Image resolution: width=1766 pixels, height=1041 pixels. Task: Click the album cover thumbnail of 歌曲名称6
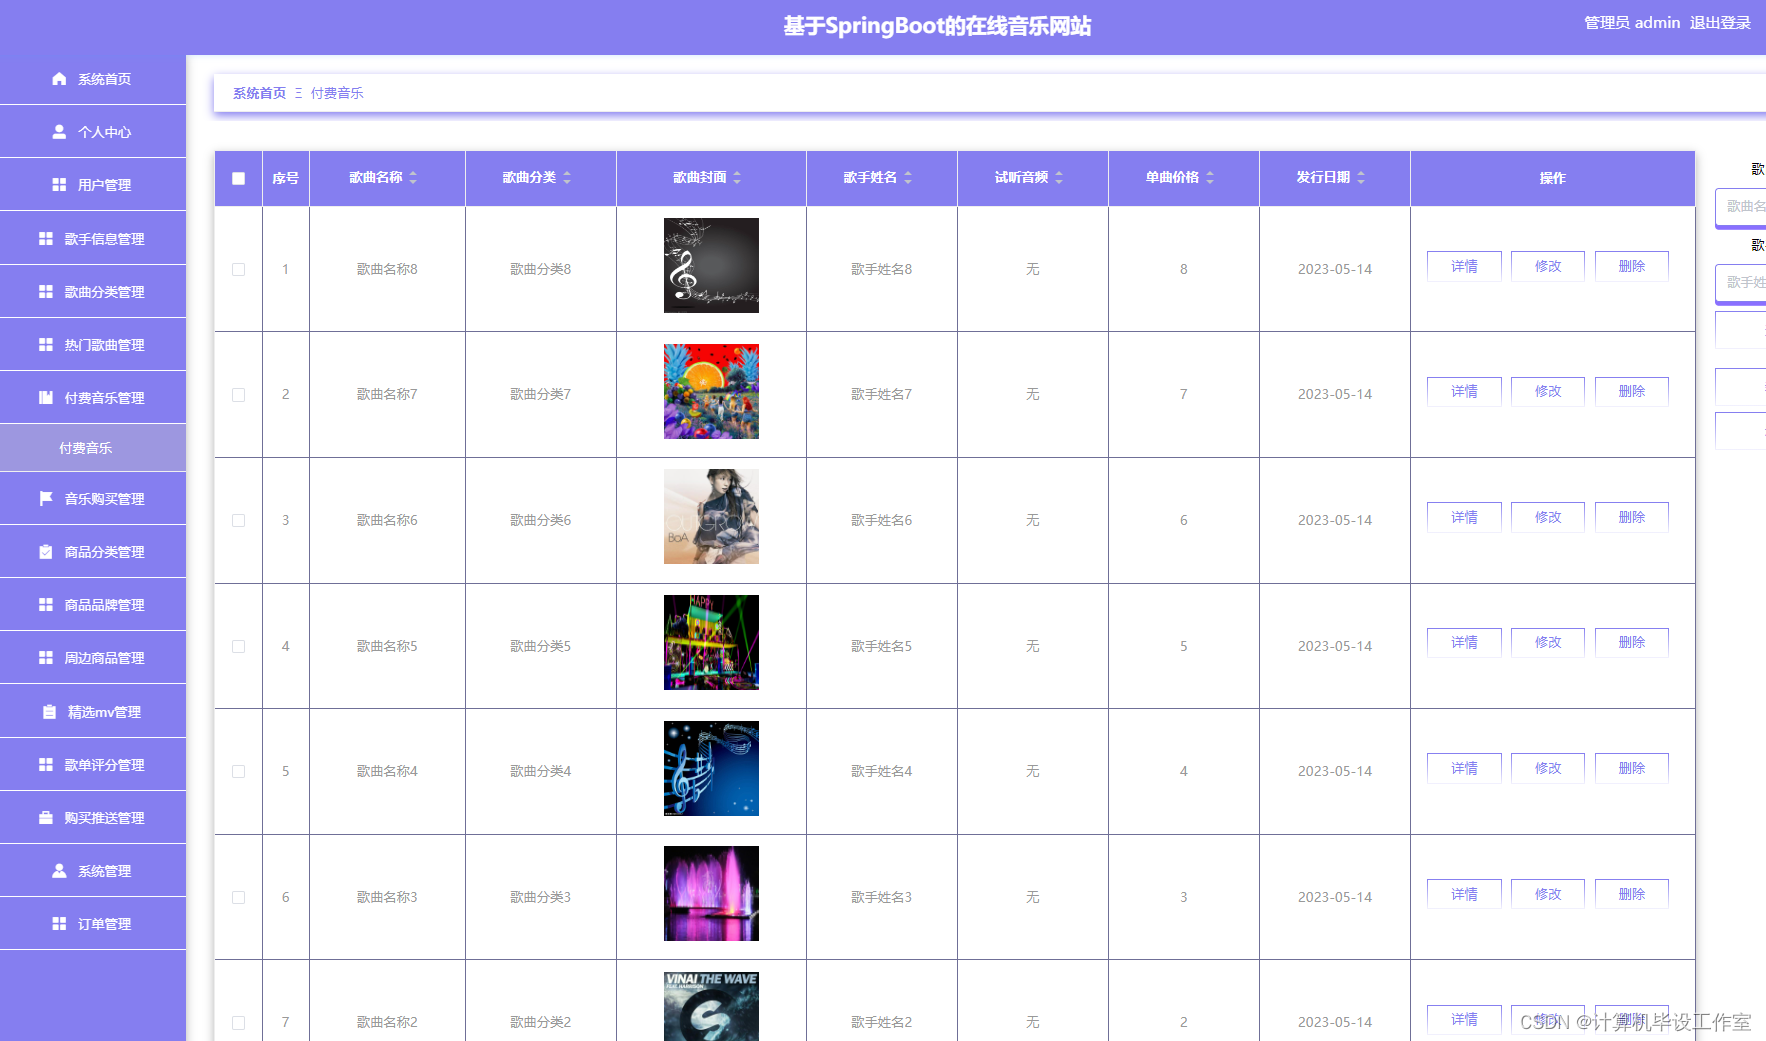coord(710,517)
